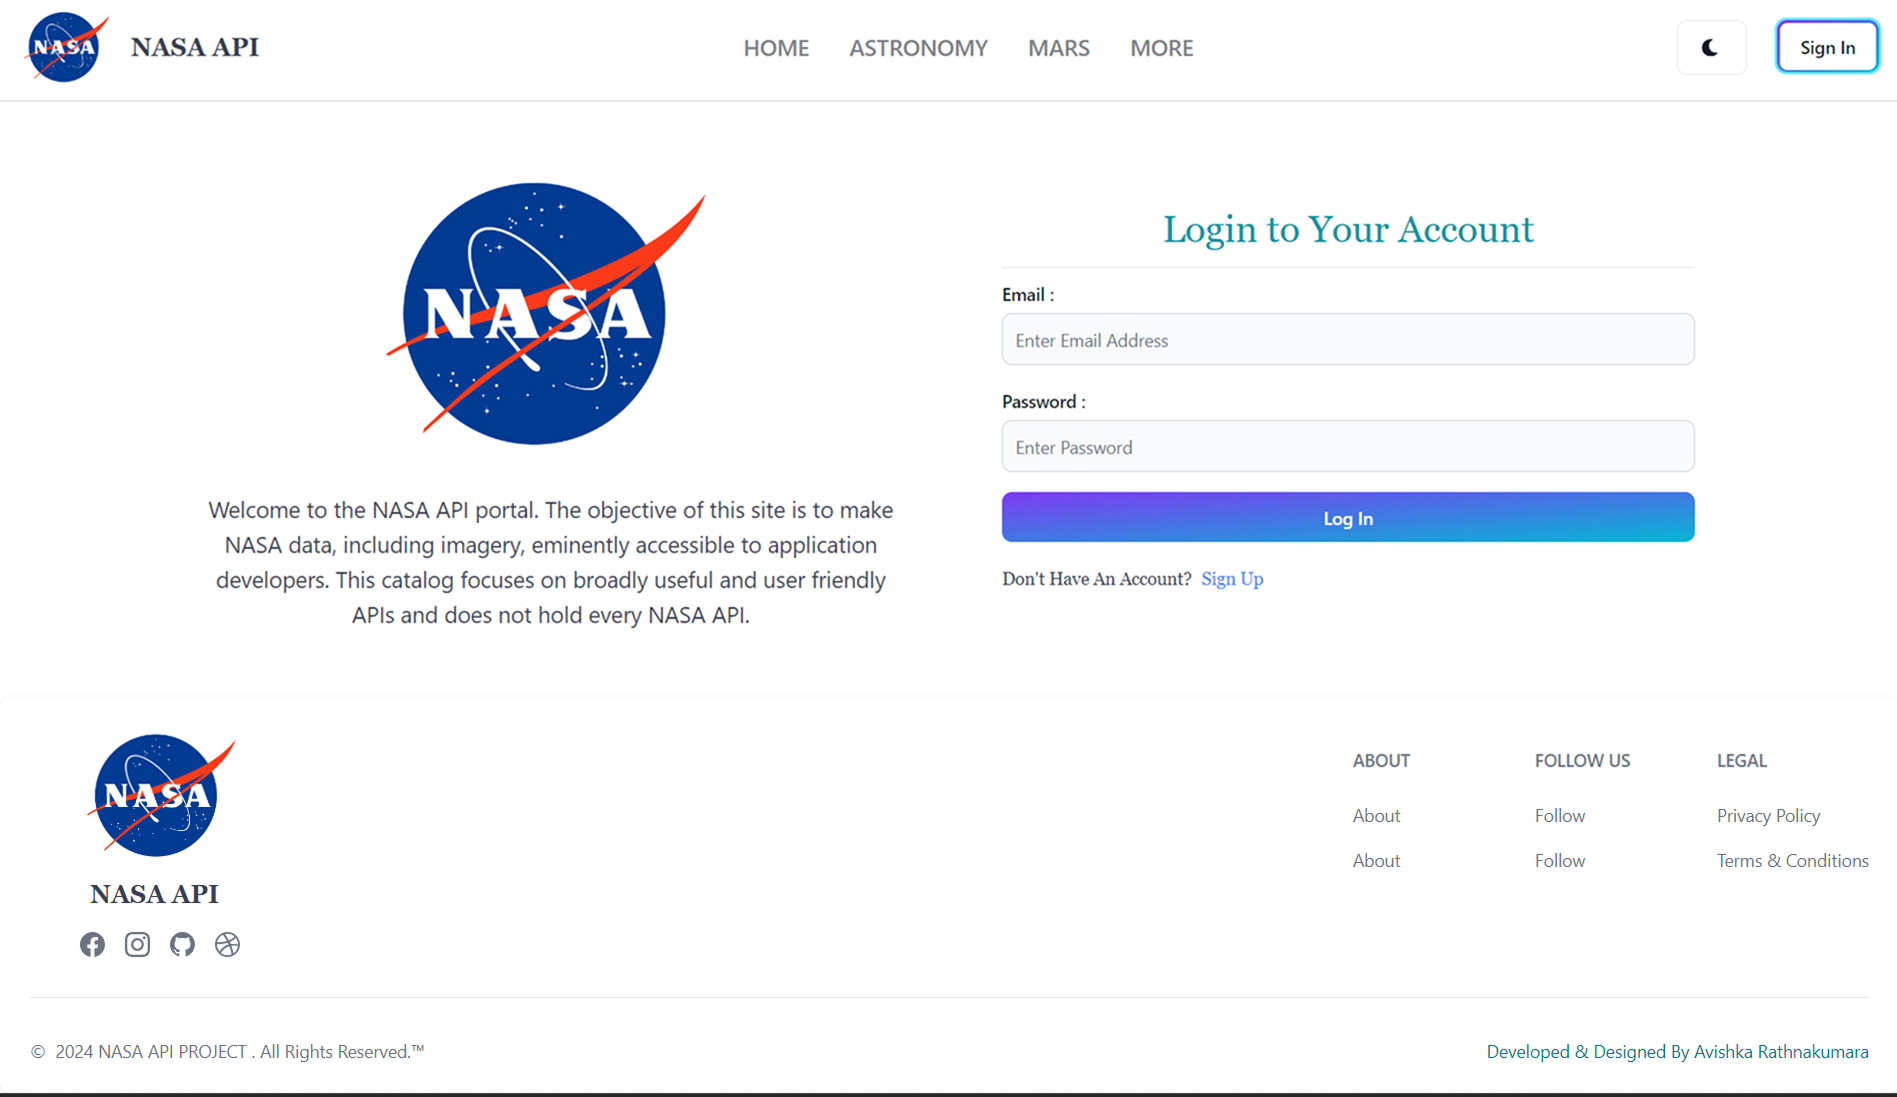Open the ASTRONOMY section
Image resolution: width=1897 pixels, height=1097 pixels.
pos(918,47)
